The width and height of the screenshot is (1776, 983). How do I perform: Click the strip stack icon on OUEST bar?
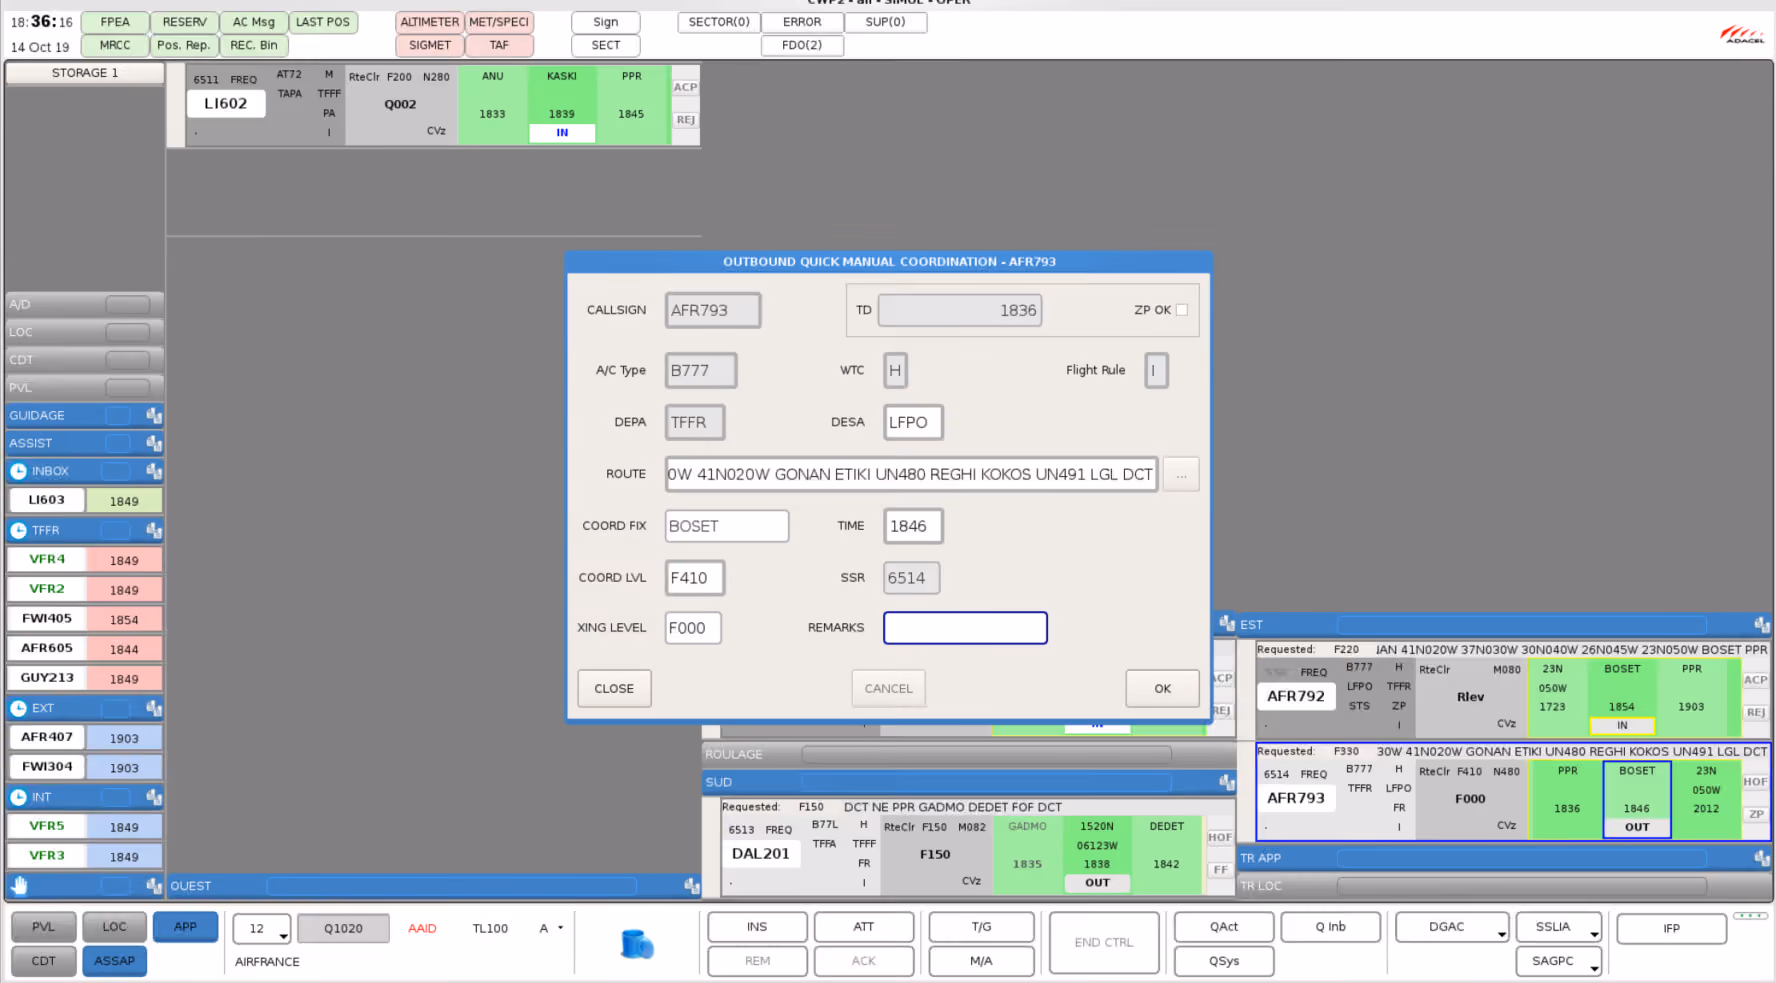pos(691,886)
